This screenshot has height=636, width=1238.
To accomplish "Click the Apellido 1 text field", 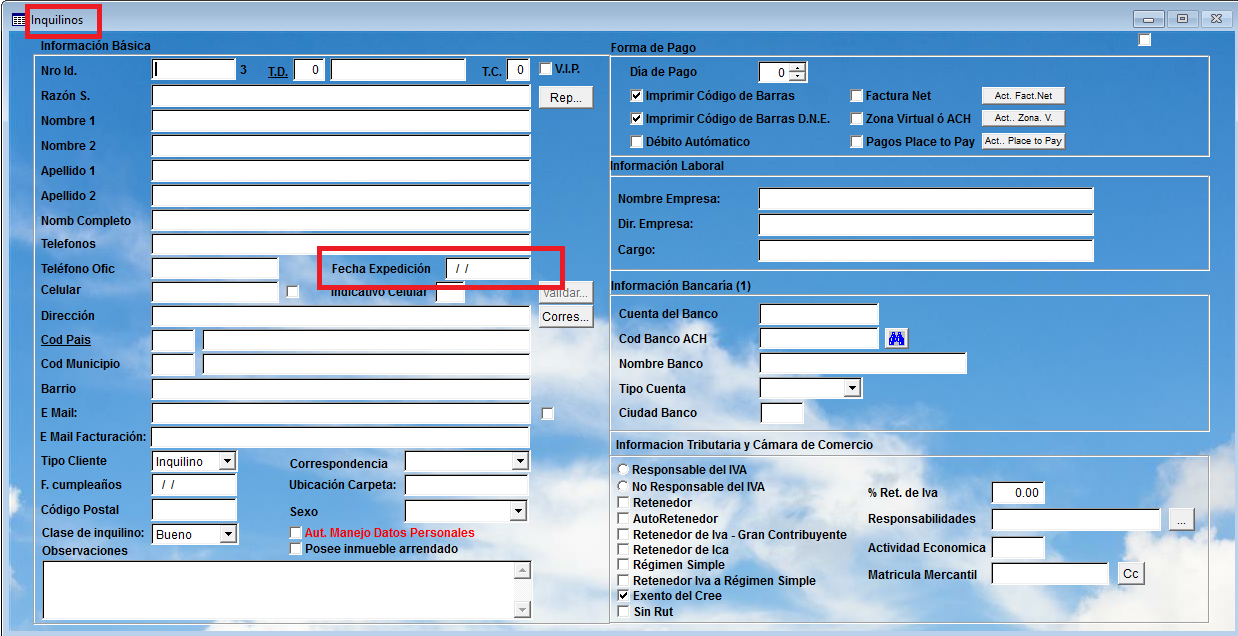I will 341,171.
